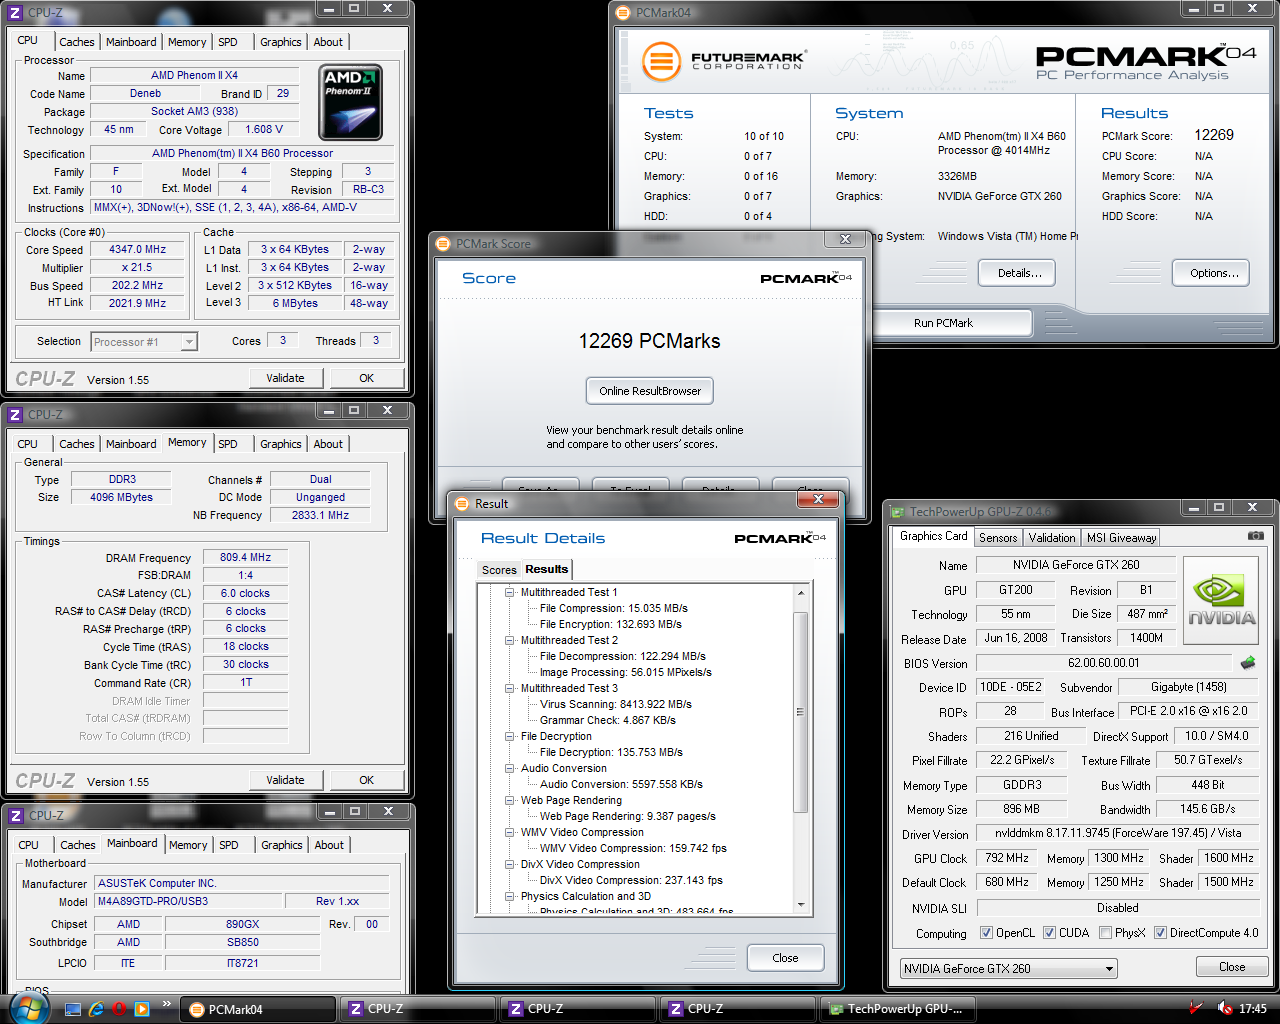Click Validate in the CPU-Z processor window

coord(285,378)
